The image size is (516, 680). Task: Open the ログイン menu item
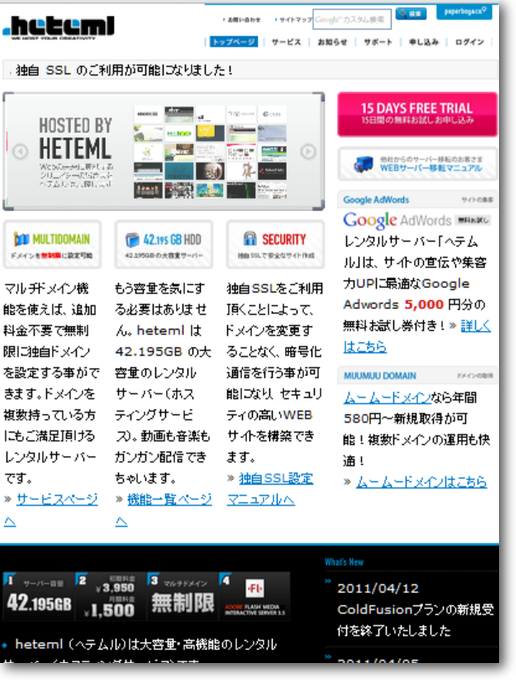469,42
